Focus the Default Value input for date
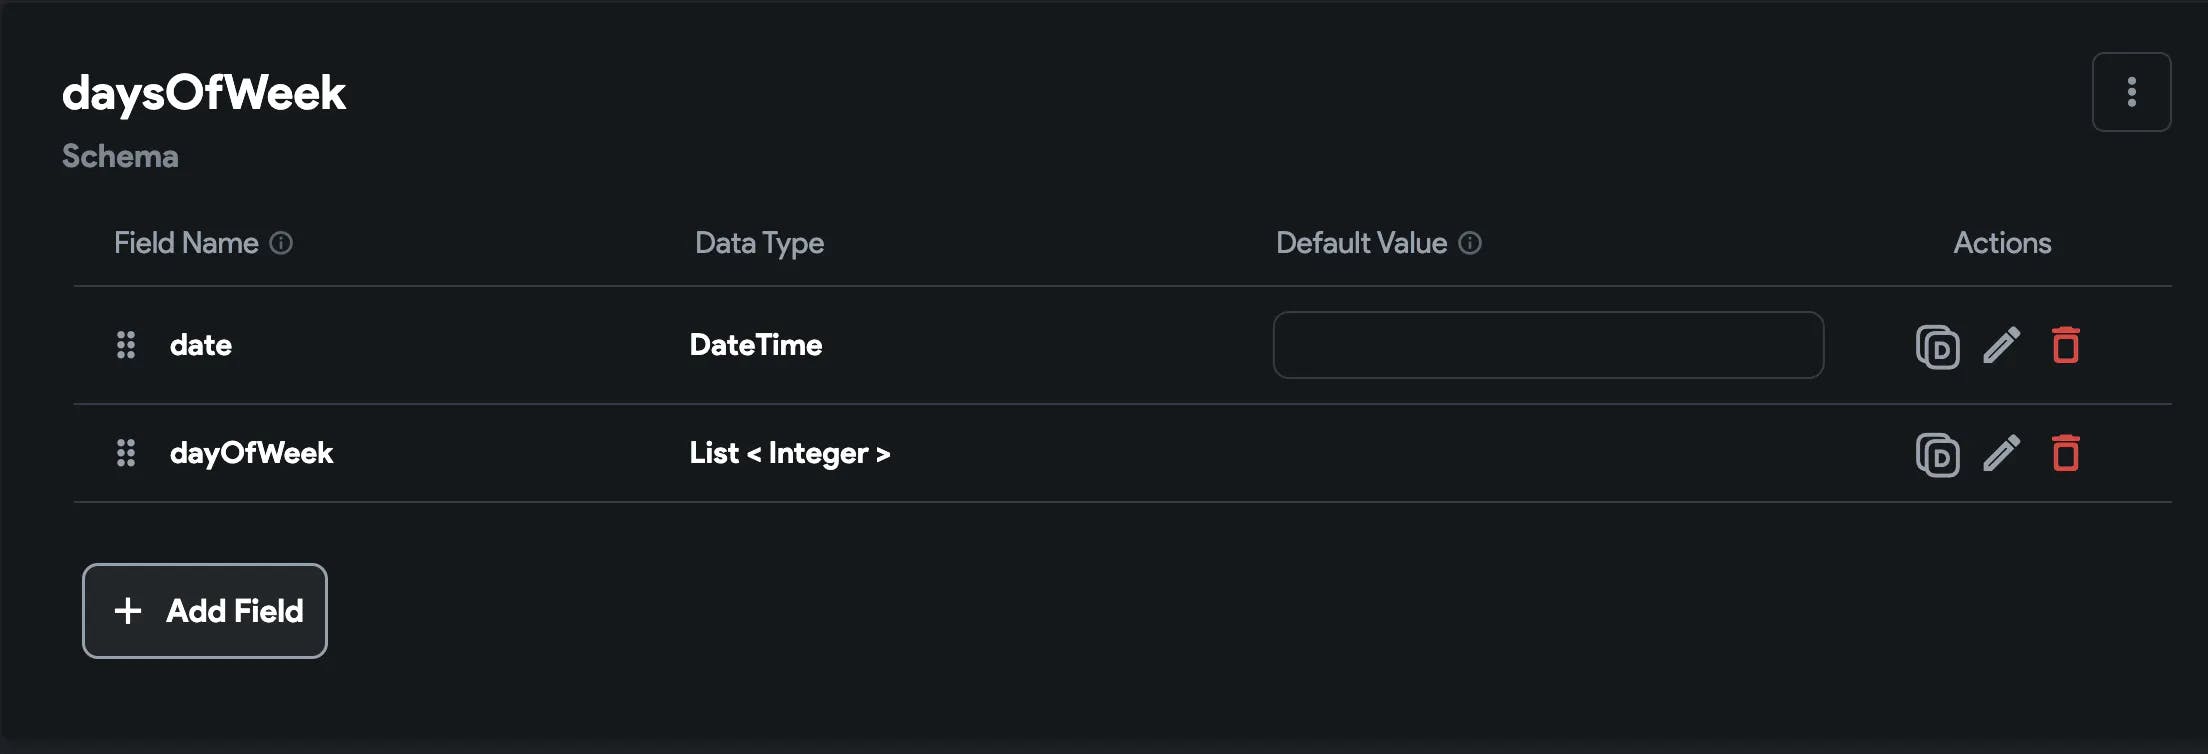 (x=1547, y=345)
